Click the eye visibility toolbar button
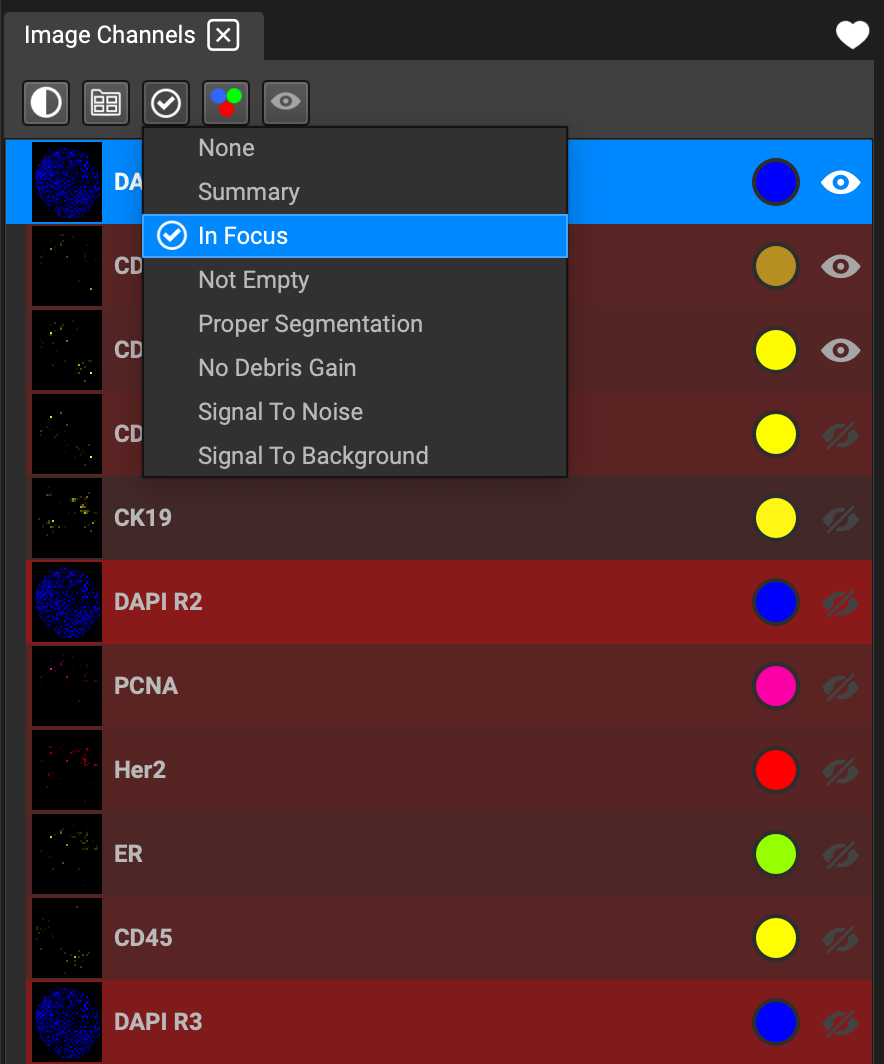Viewport: 884px width, 1064px height. point(286,103)
